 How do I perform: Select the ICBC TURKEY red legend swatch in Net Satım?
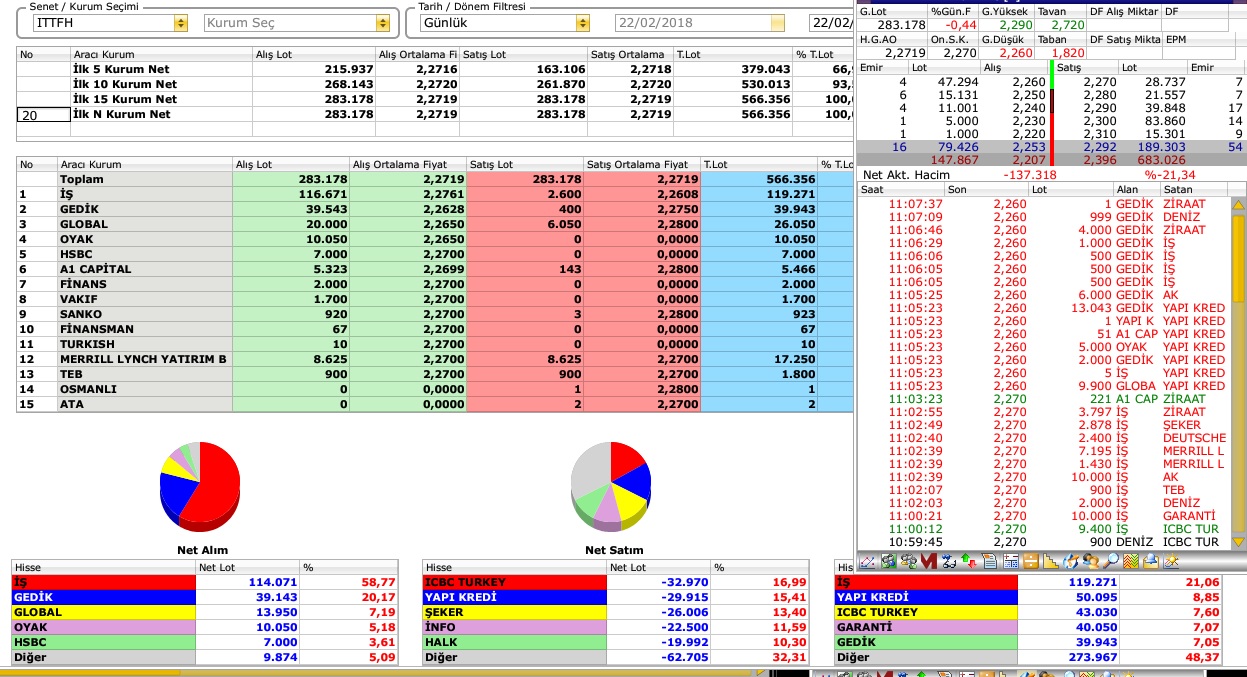coord(515,582)
